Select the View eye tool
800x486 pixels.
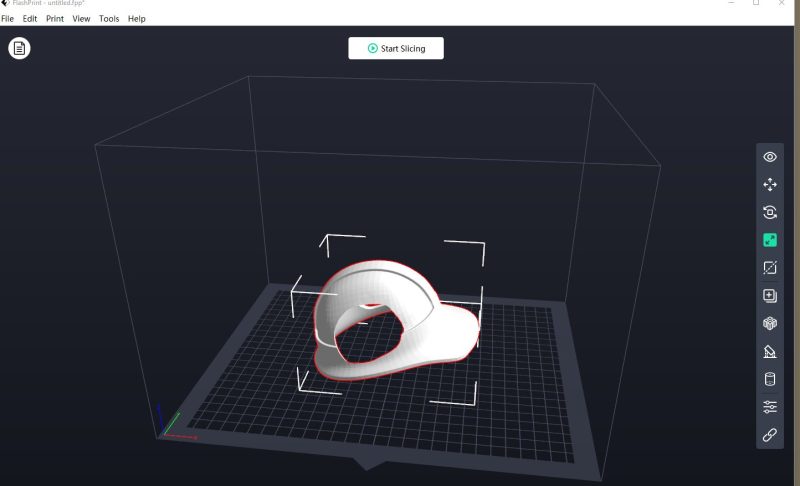tap(770, 157)
